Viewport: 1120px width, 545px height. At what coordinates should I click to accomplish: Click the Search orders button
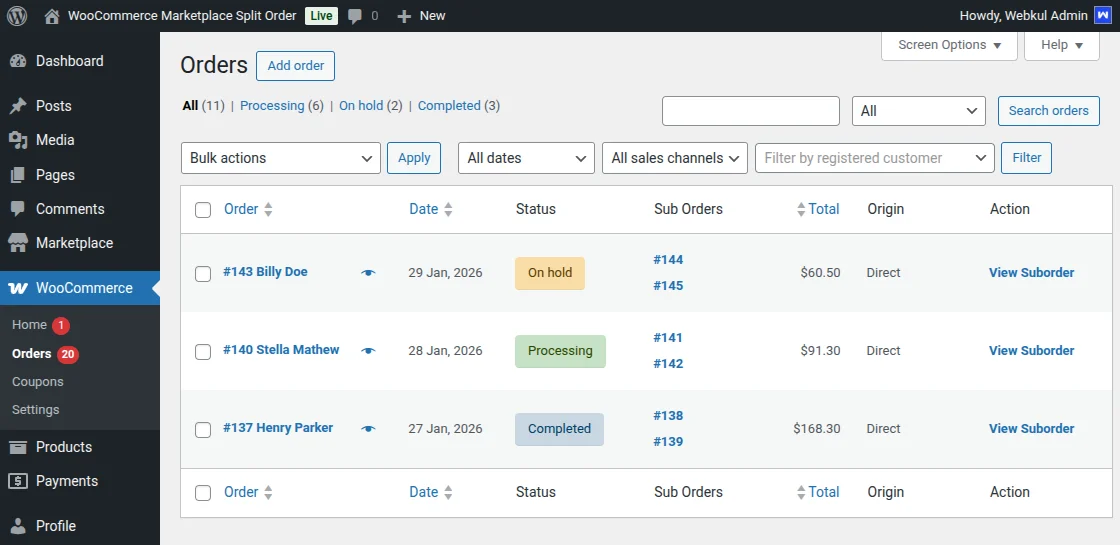point(1049,111)
